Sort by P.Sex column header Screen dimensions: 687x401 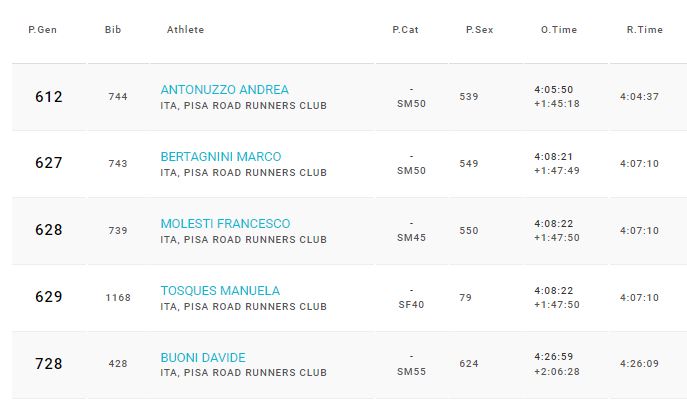click(x=479, y=30)
